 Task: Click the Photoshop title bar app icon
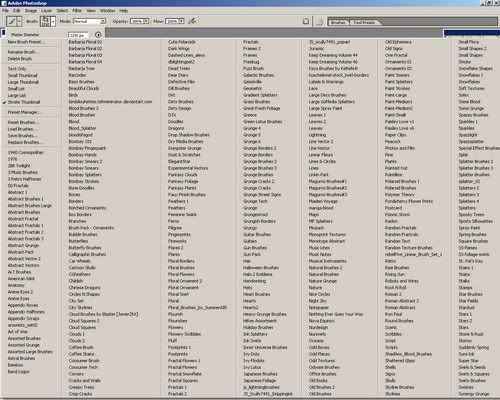[x=4, y=3]
